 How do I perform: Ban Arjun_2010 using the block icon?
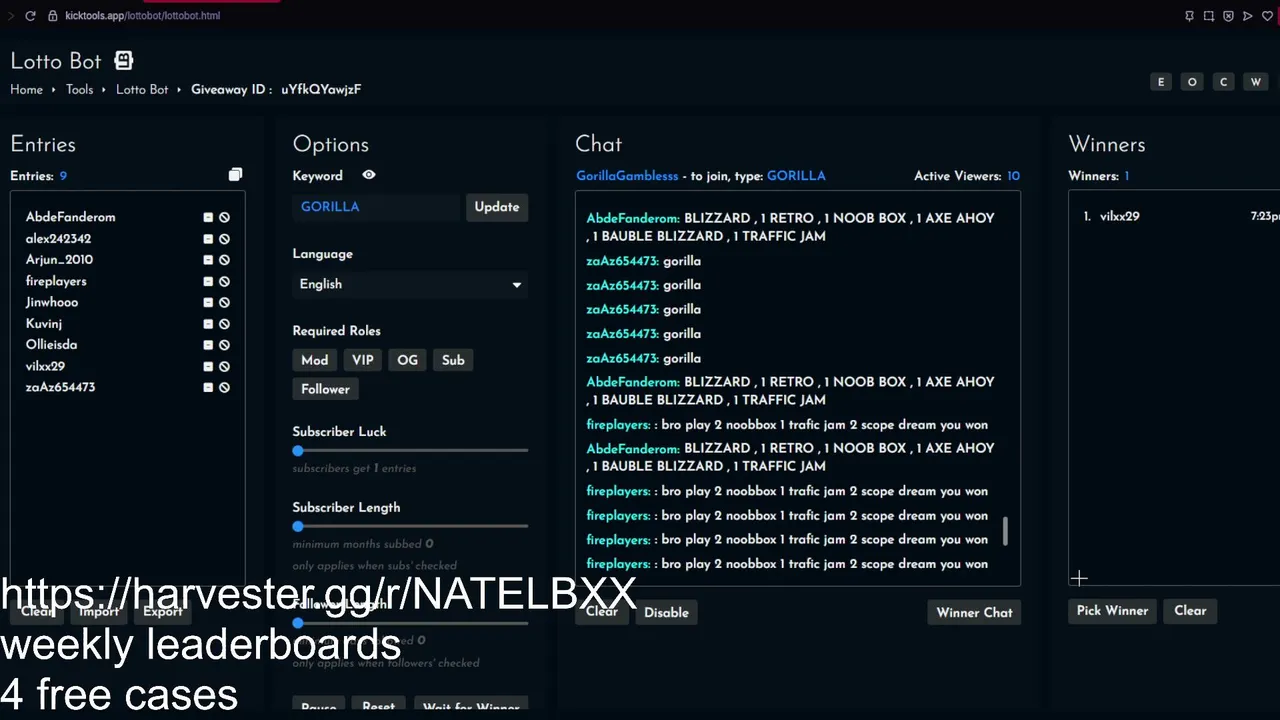click(224, 260)
